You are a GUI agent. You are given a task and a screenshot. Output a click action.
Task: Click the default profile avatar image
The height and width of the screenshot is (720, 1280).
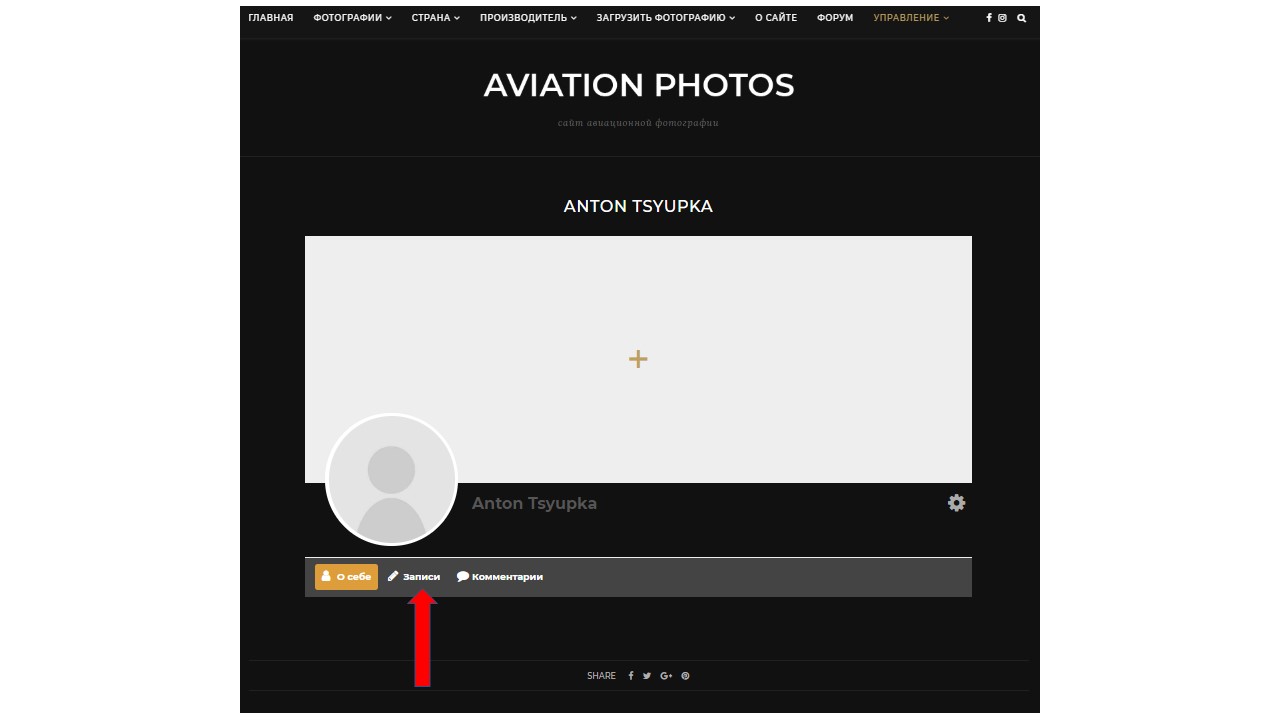[391, 480]
